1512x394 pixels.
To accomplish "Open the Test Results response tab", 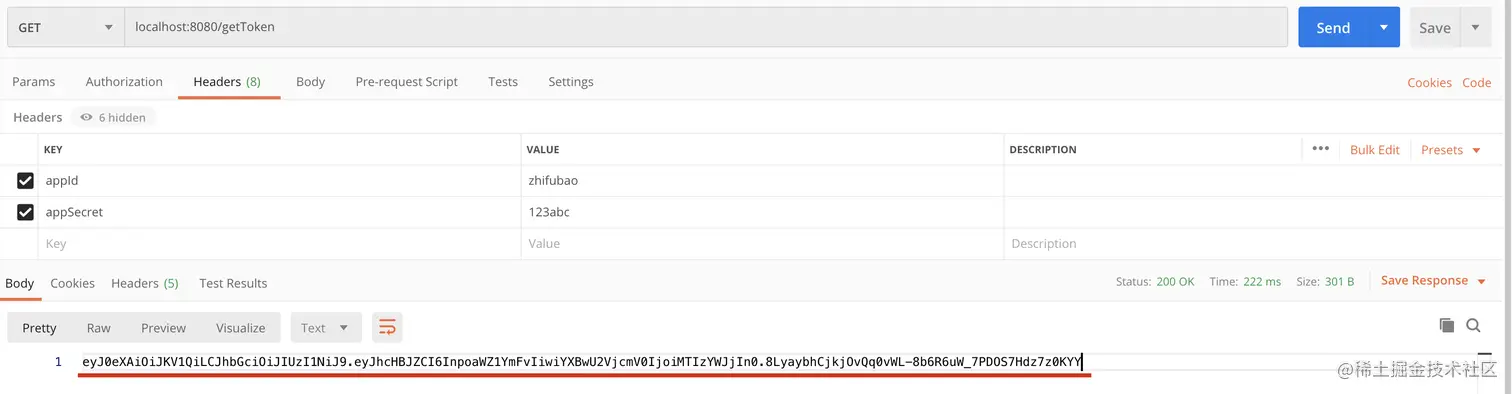I will click(233, 283).
